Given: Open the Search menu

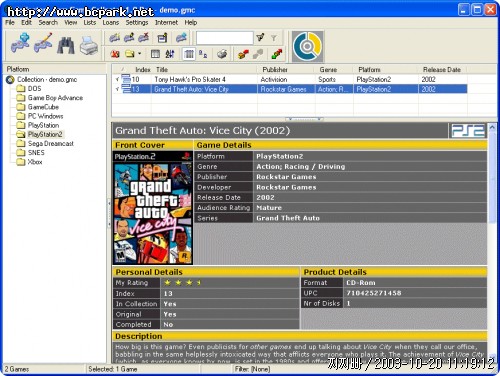Looking at the screenshot, I should click(48, 23).
